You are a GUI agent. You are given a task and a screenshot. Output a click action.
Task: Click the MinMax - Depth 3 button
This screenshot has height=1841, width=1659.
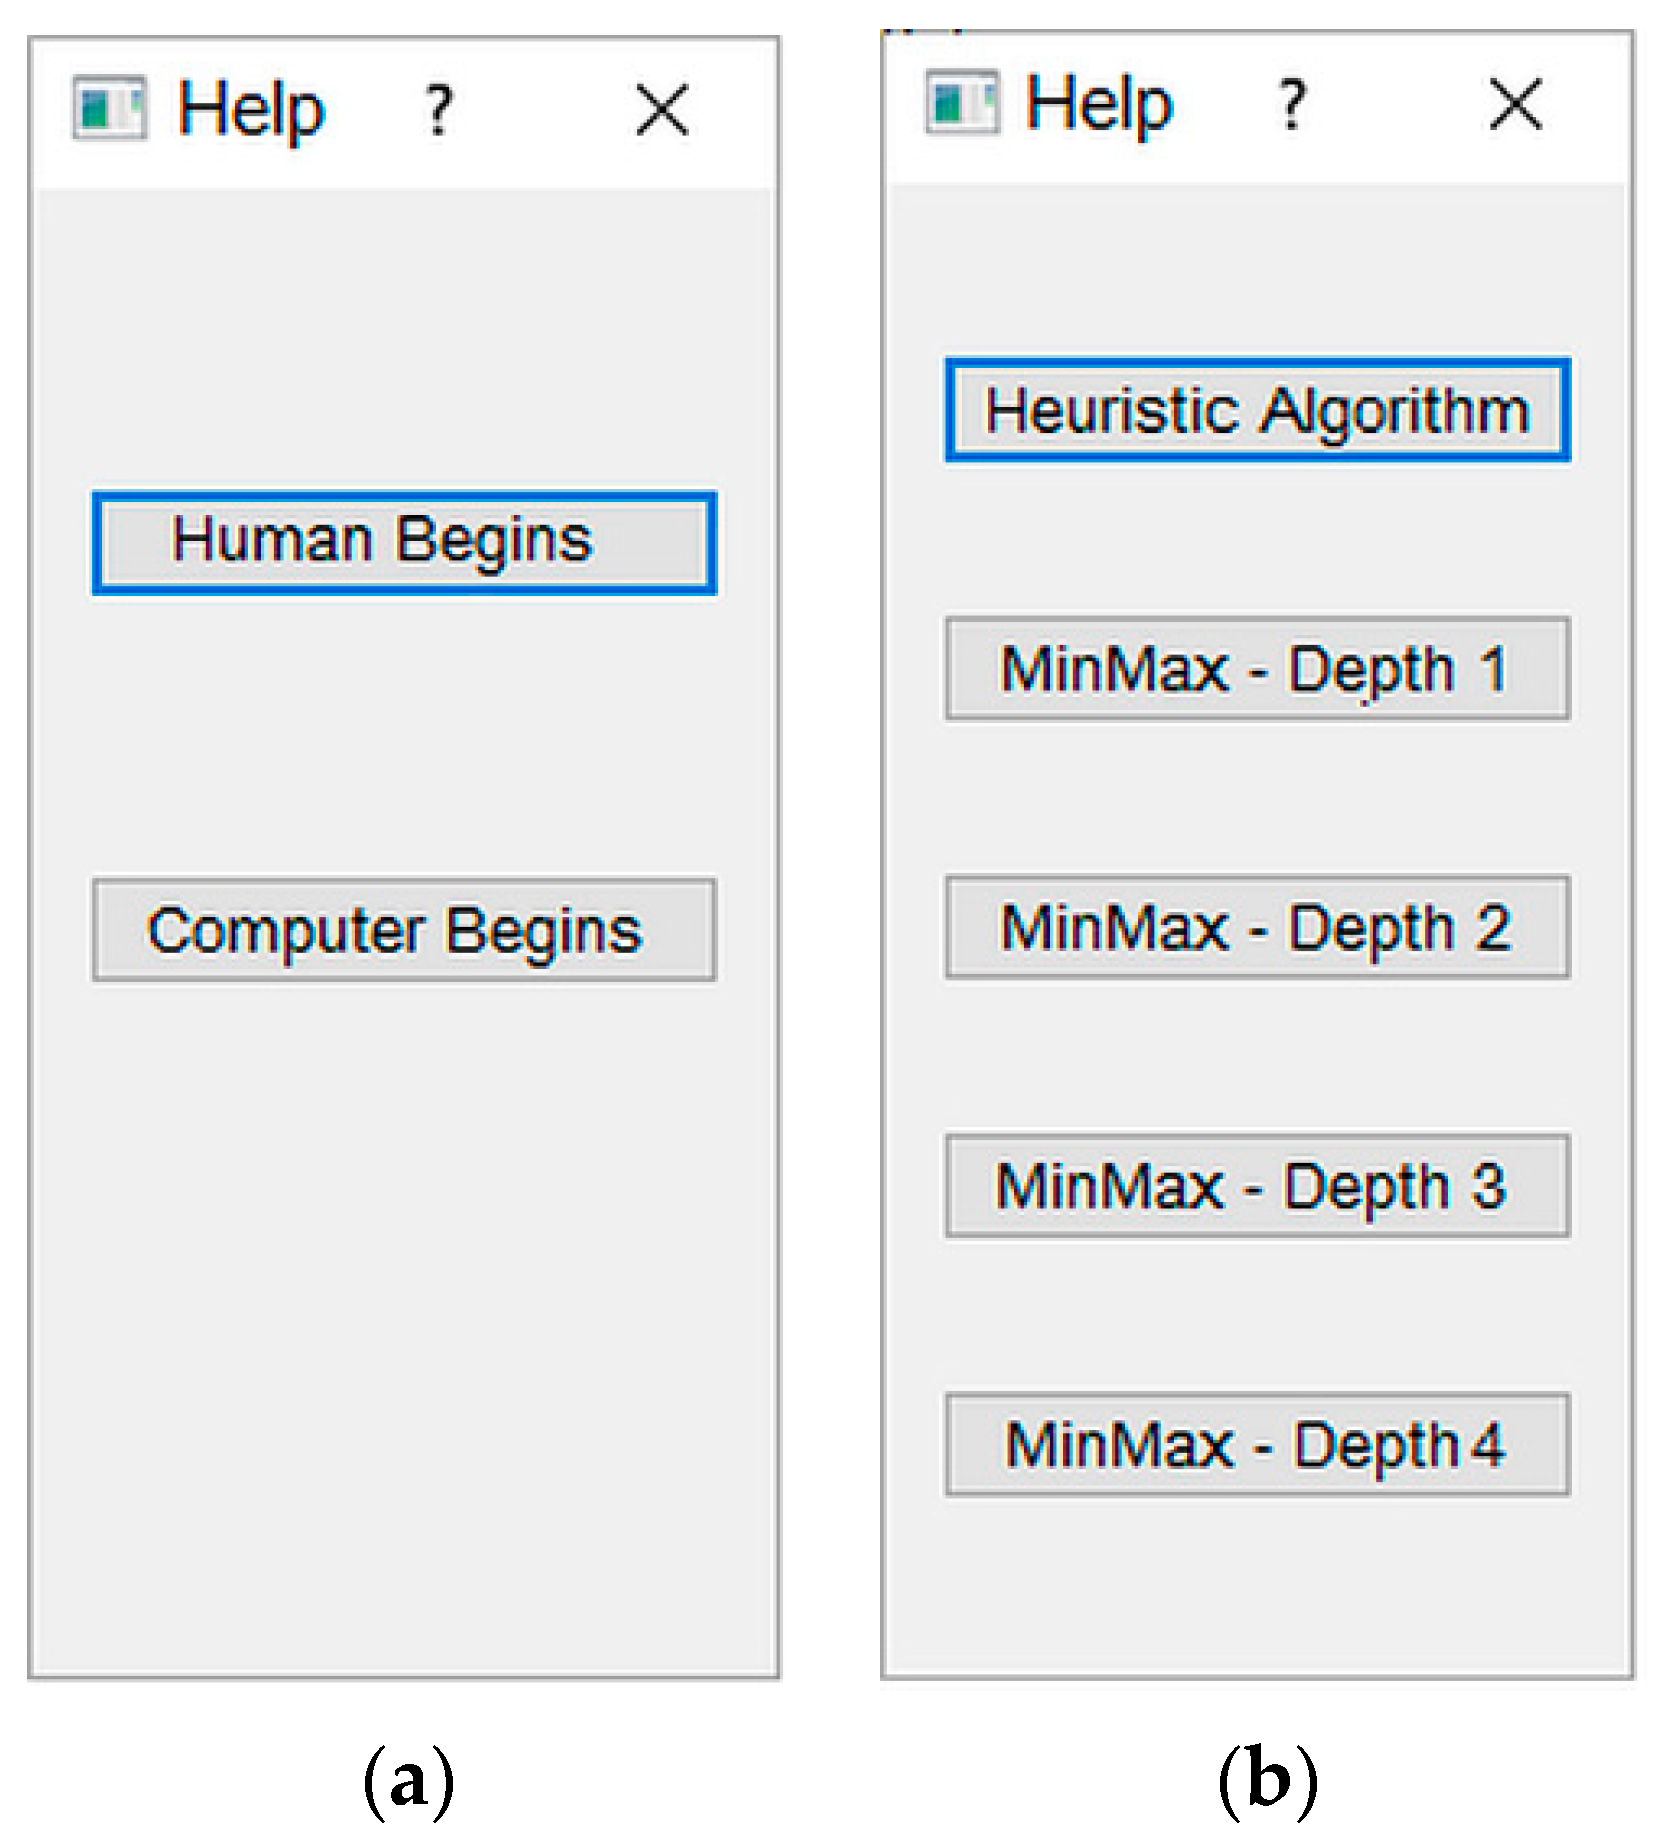pyautogui.click(x=1257, y=1186)
